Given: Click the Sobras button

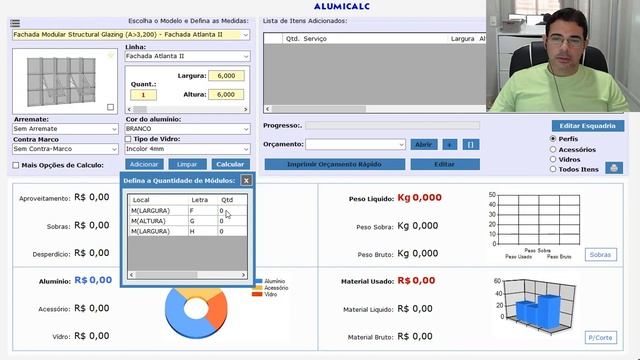Looking at the screenshot, I should click(x=600, y=255).
